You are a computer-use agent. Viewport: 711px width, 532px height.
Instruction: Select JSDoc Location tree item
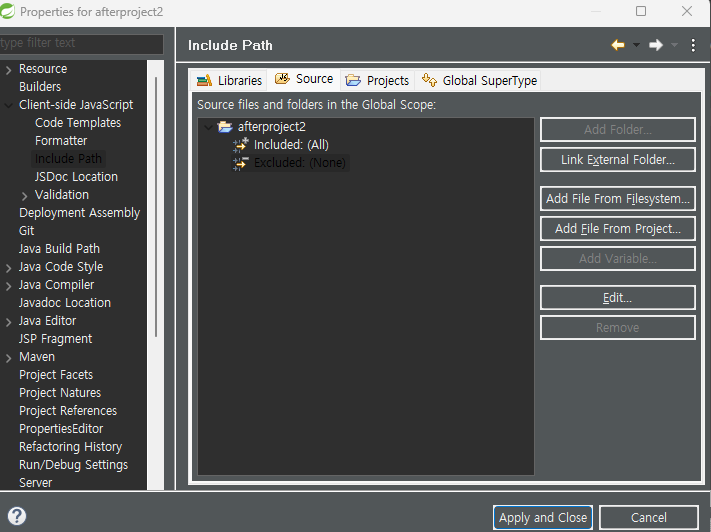(76, 176)
